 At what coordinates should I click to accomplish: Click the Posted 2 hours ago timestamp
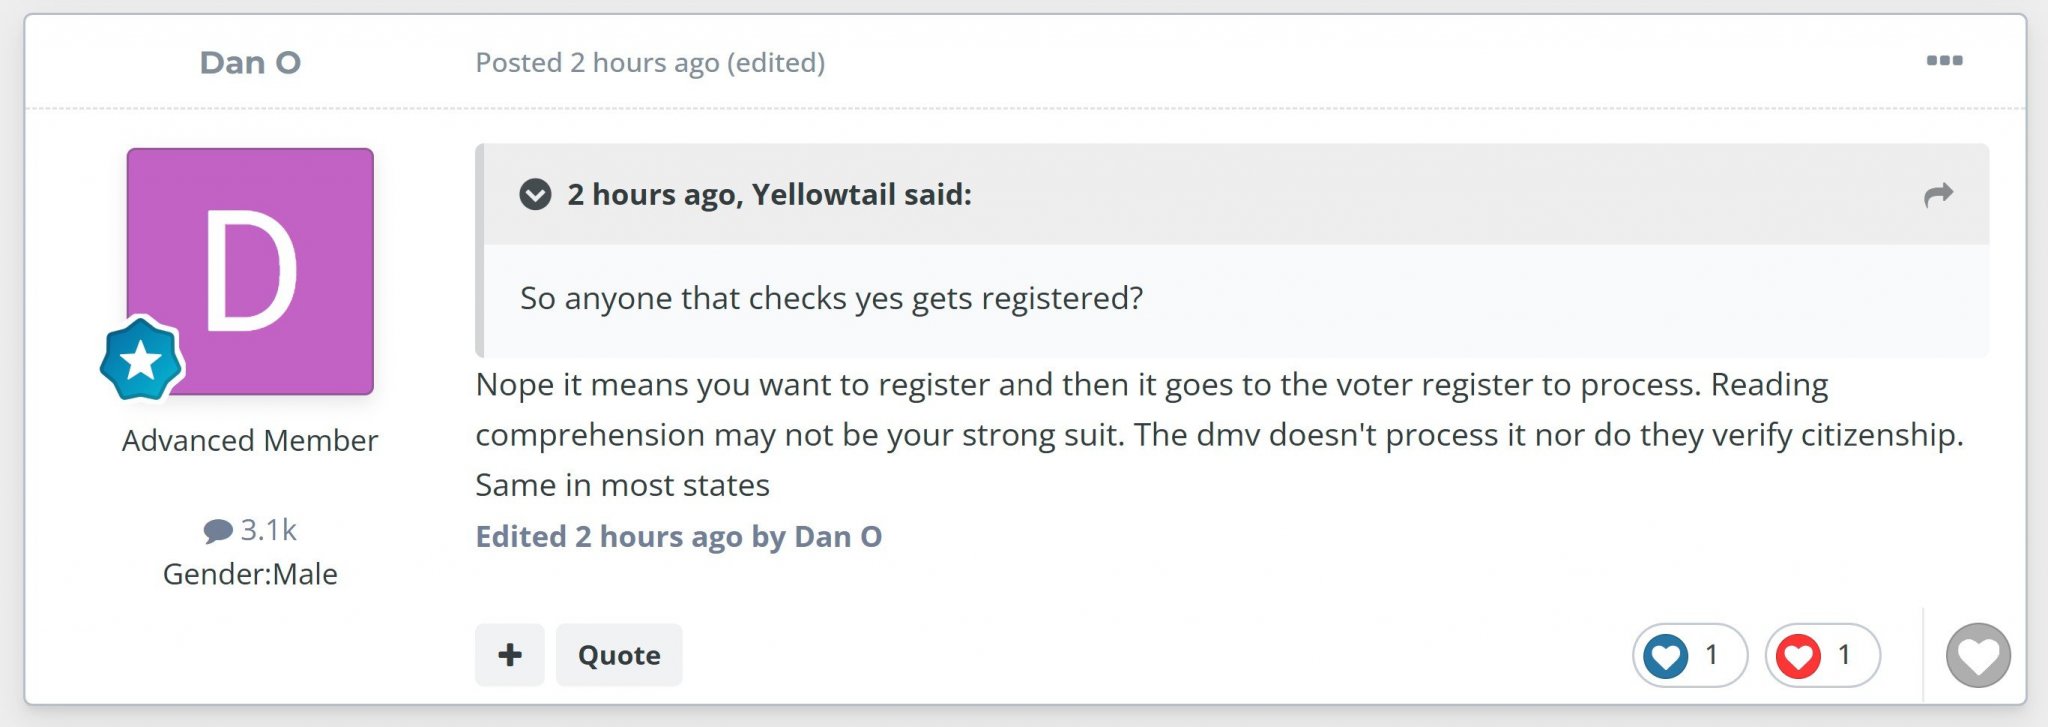pos(596,62)
